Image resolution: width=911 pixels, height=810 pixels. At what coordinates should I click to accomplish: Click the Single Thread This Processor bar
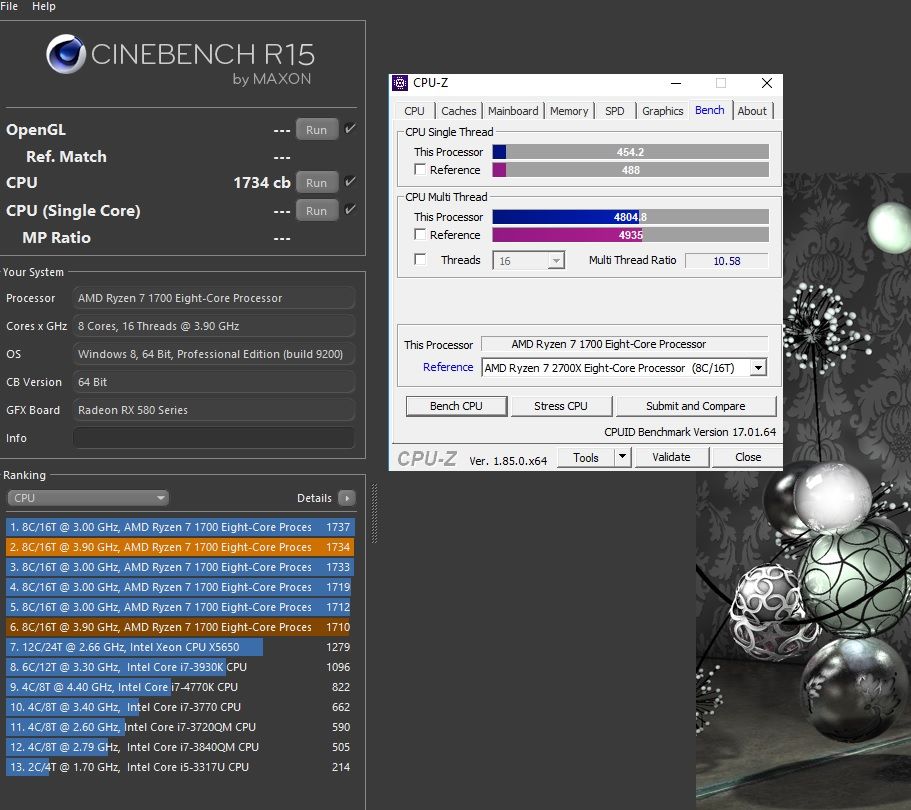click(630, 152)
